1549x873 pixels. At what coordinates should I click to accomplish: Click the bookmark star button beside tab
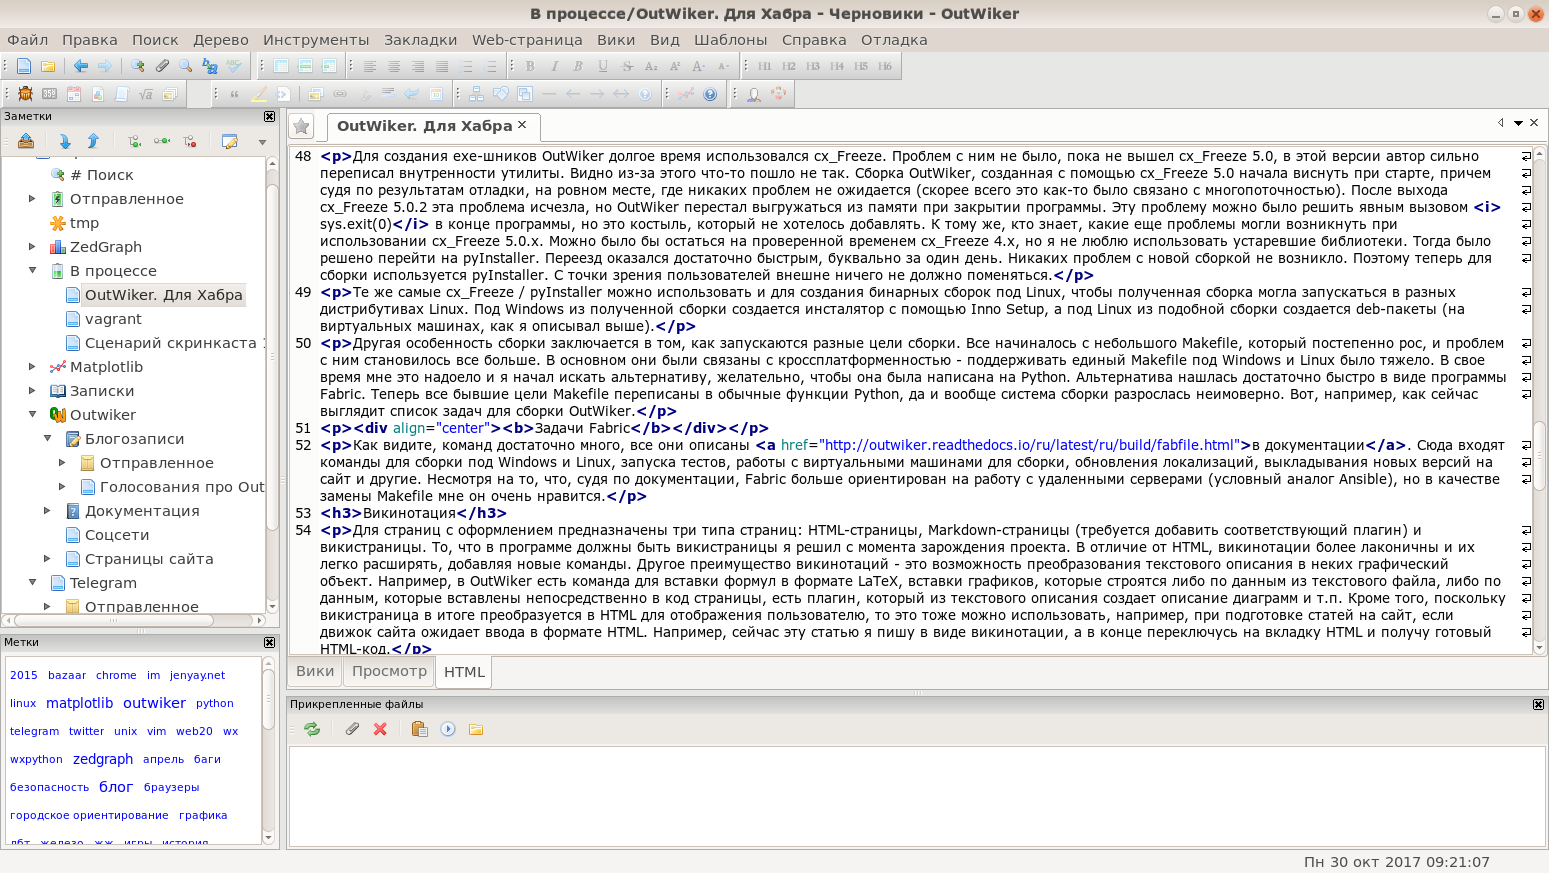[x=301, y=126]
